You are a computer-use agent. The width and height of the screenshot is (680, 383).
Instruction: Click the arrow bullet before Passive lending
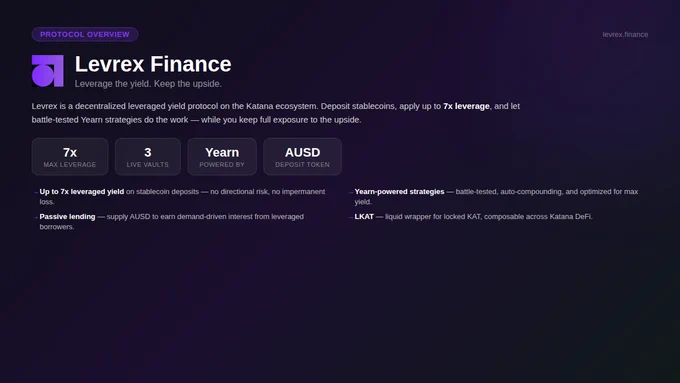(36, 217)
